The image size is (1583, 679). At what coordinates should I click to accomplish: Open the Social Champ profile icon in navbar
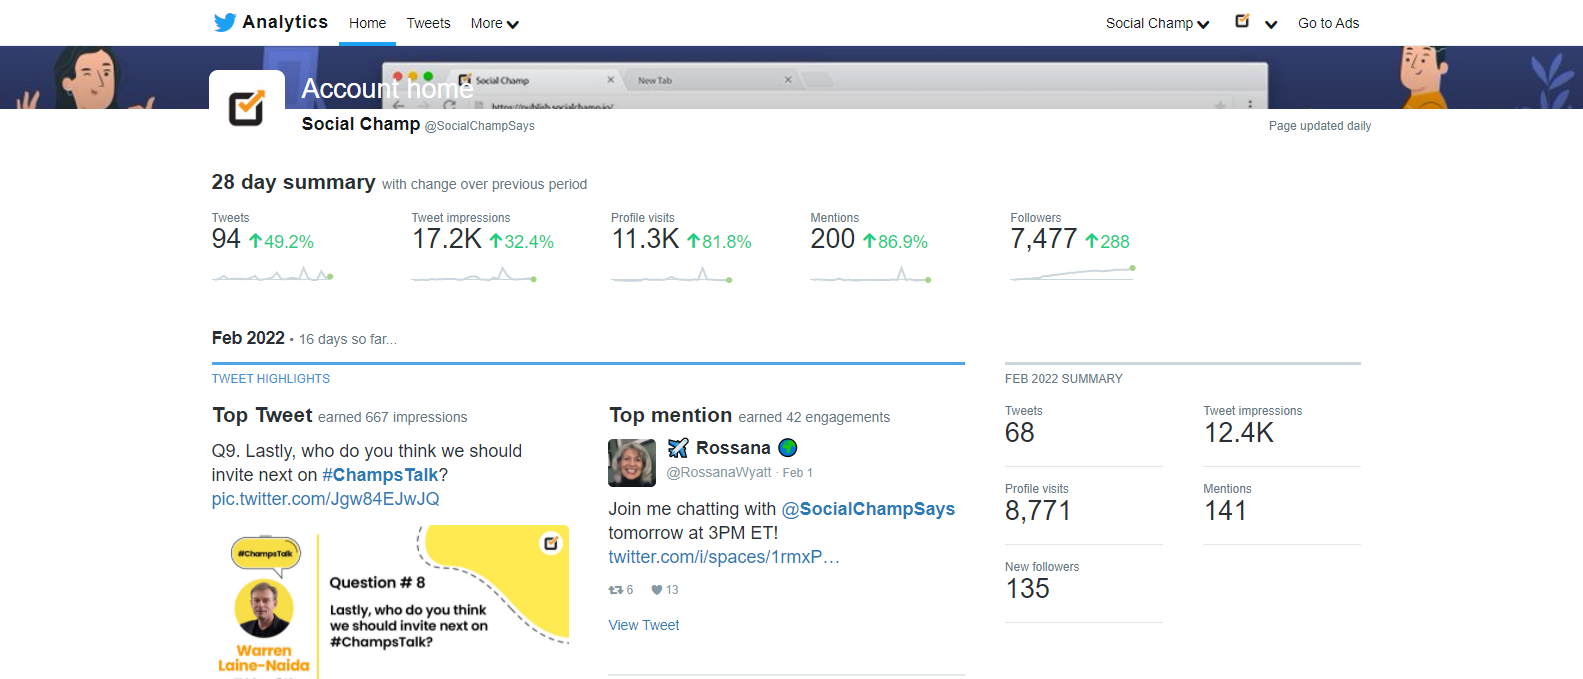tap(1242, 21)
